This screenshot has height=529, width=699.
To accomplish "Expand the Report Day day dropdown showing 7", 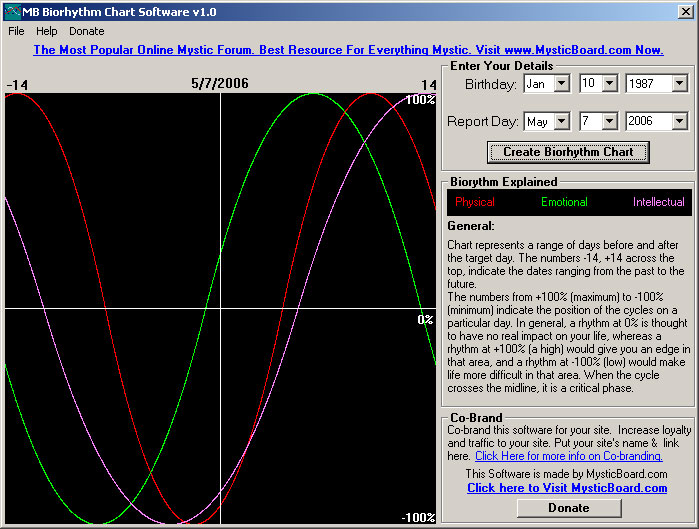I will (609, 121).
